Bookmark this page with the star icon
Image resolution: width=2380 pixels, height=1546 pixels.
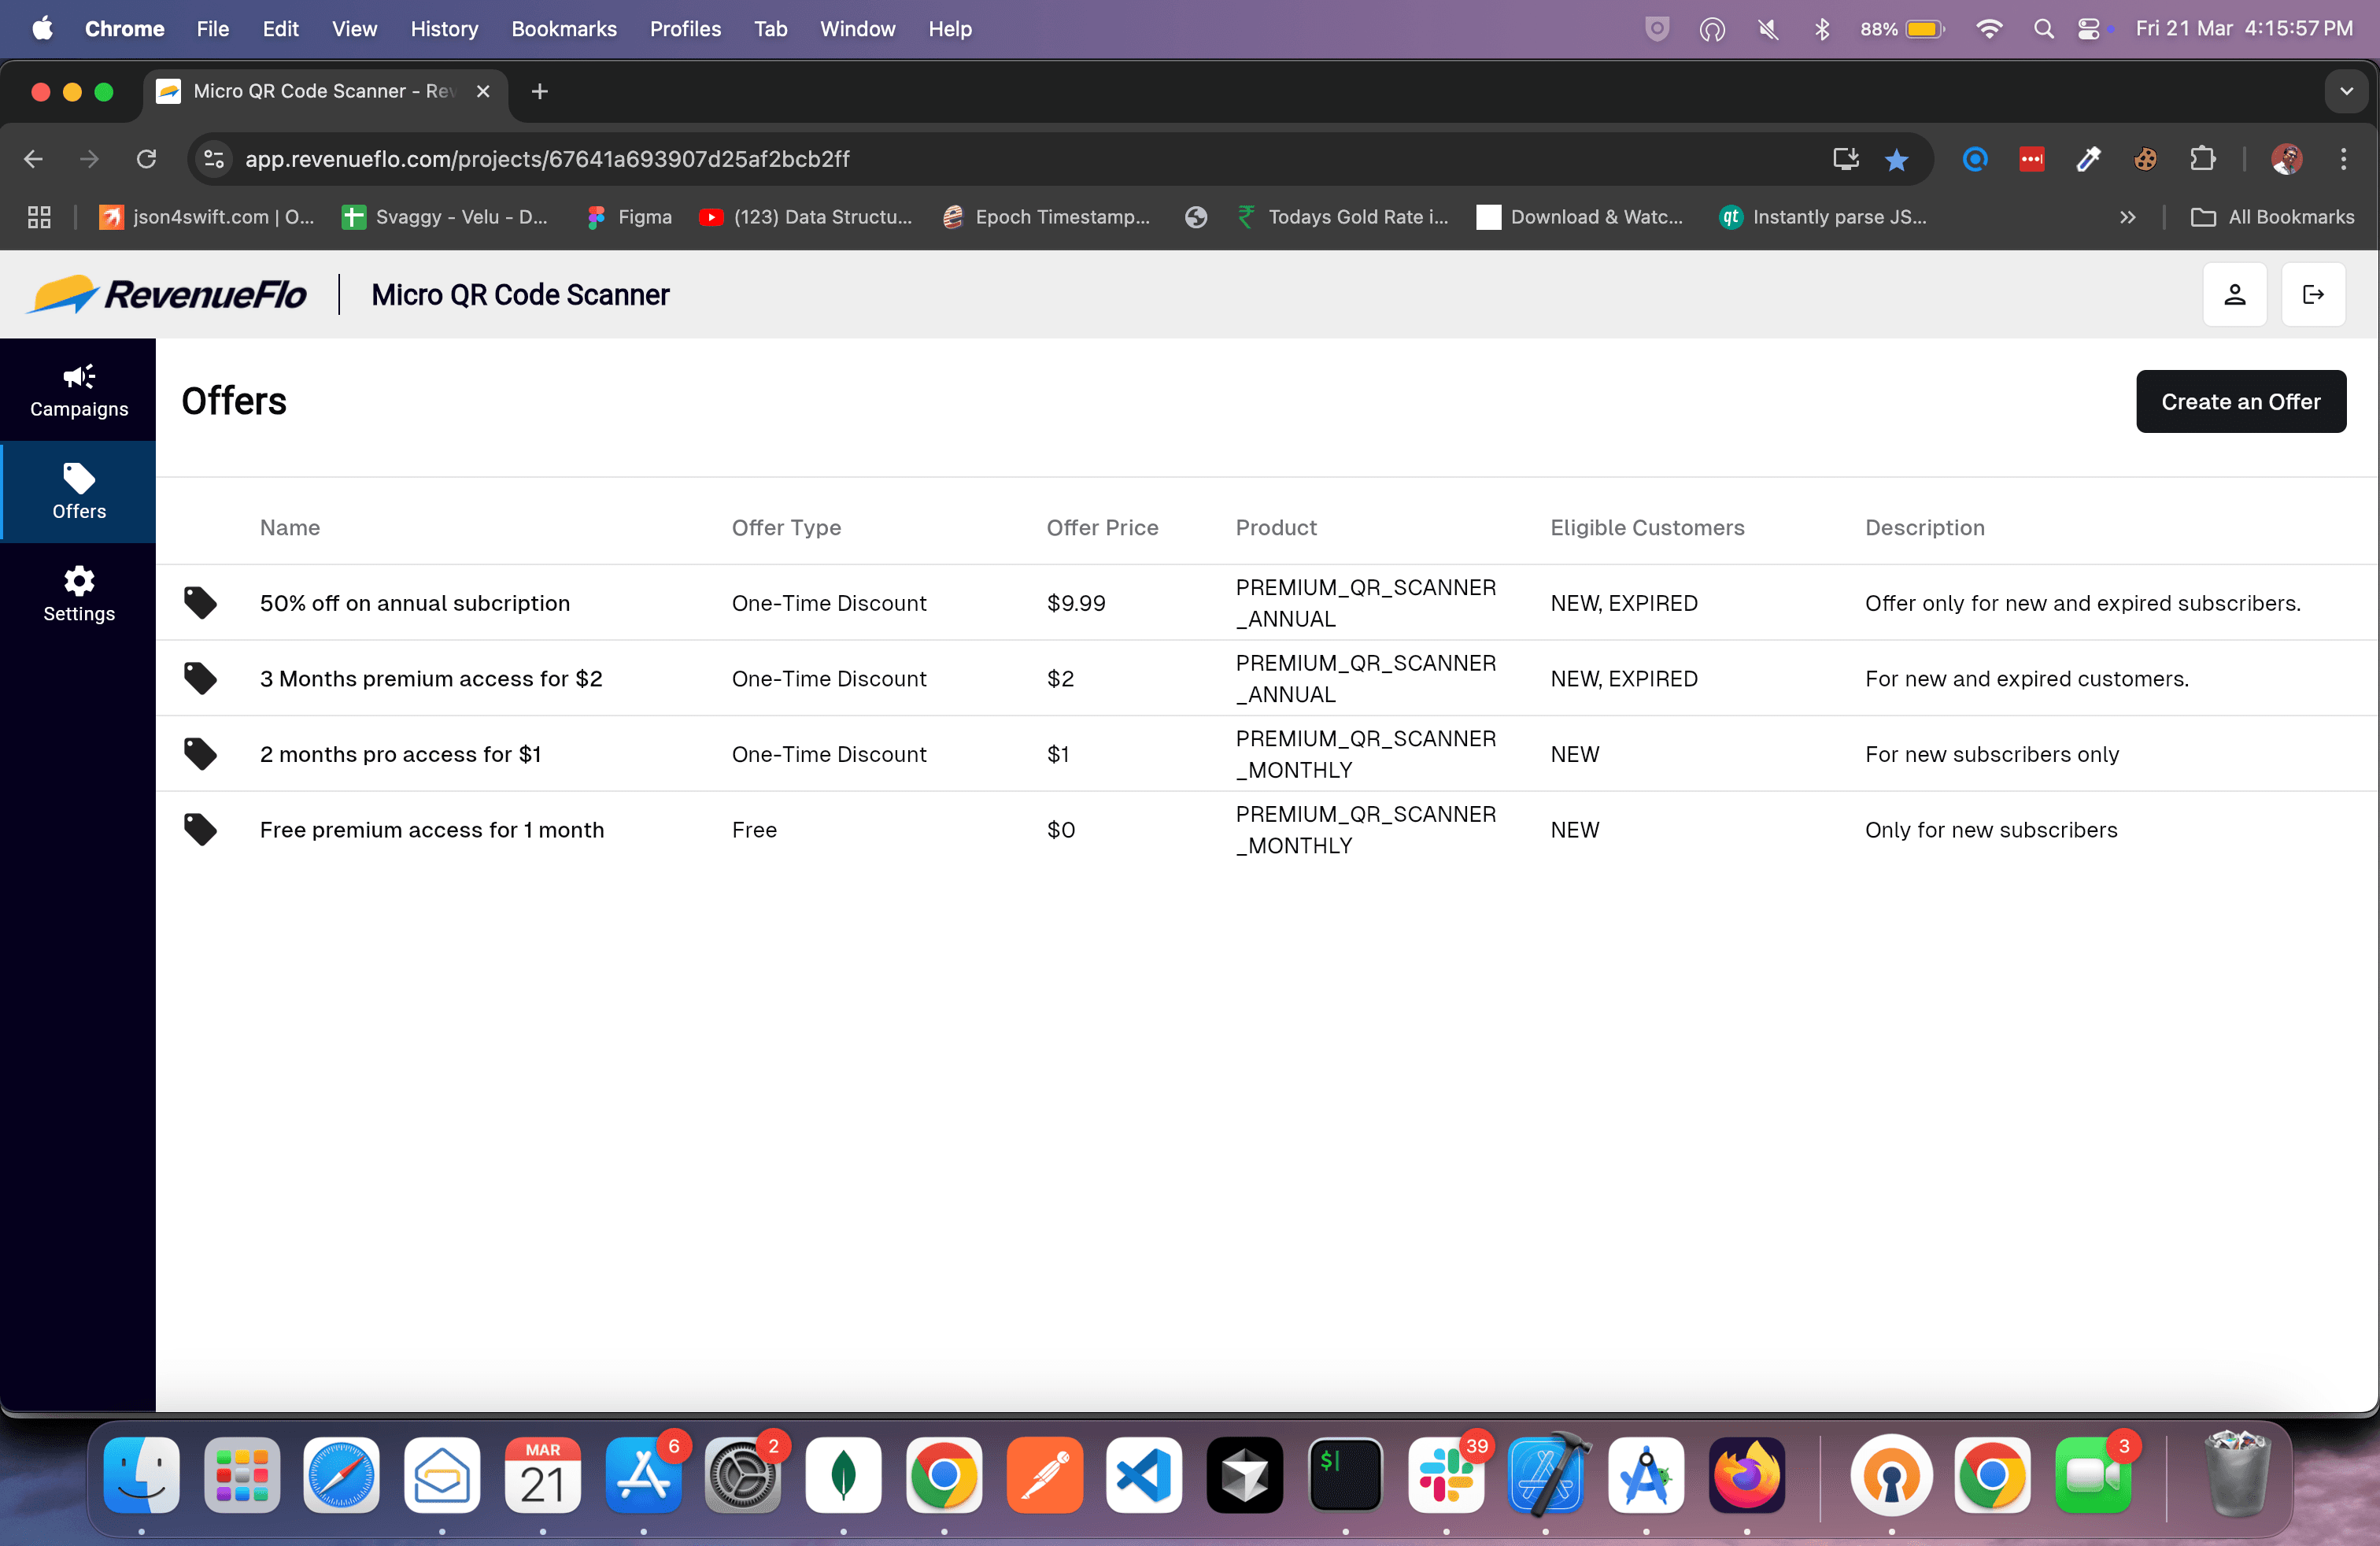point(1896,159)
